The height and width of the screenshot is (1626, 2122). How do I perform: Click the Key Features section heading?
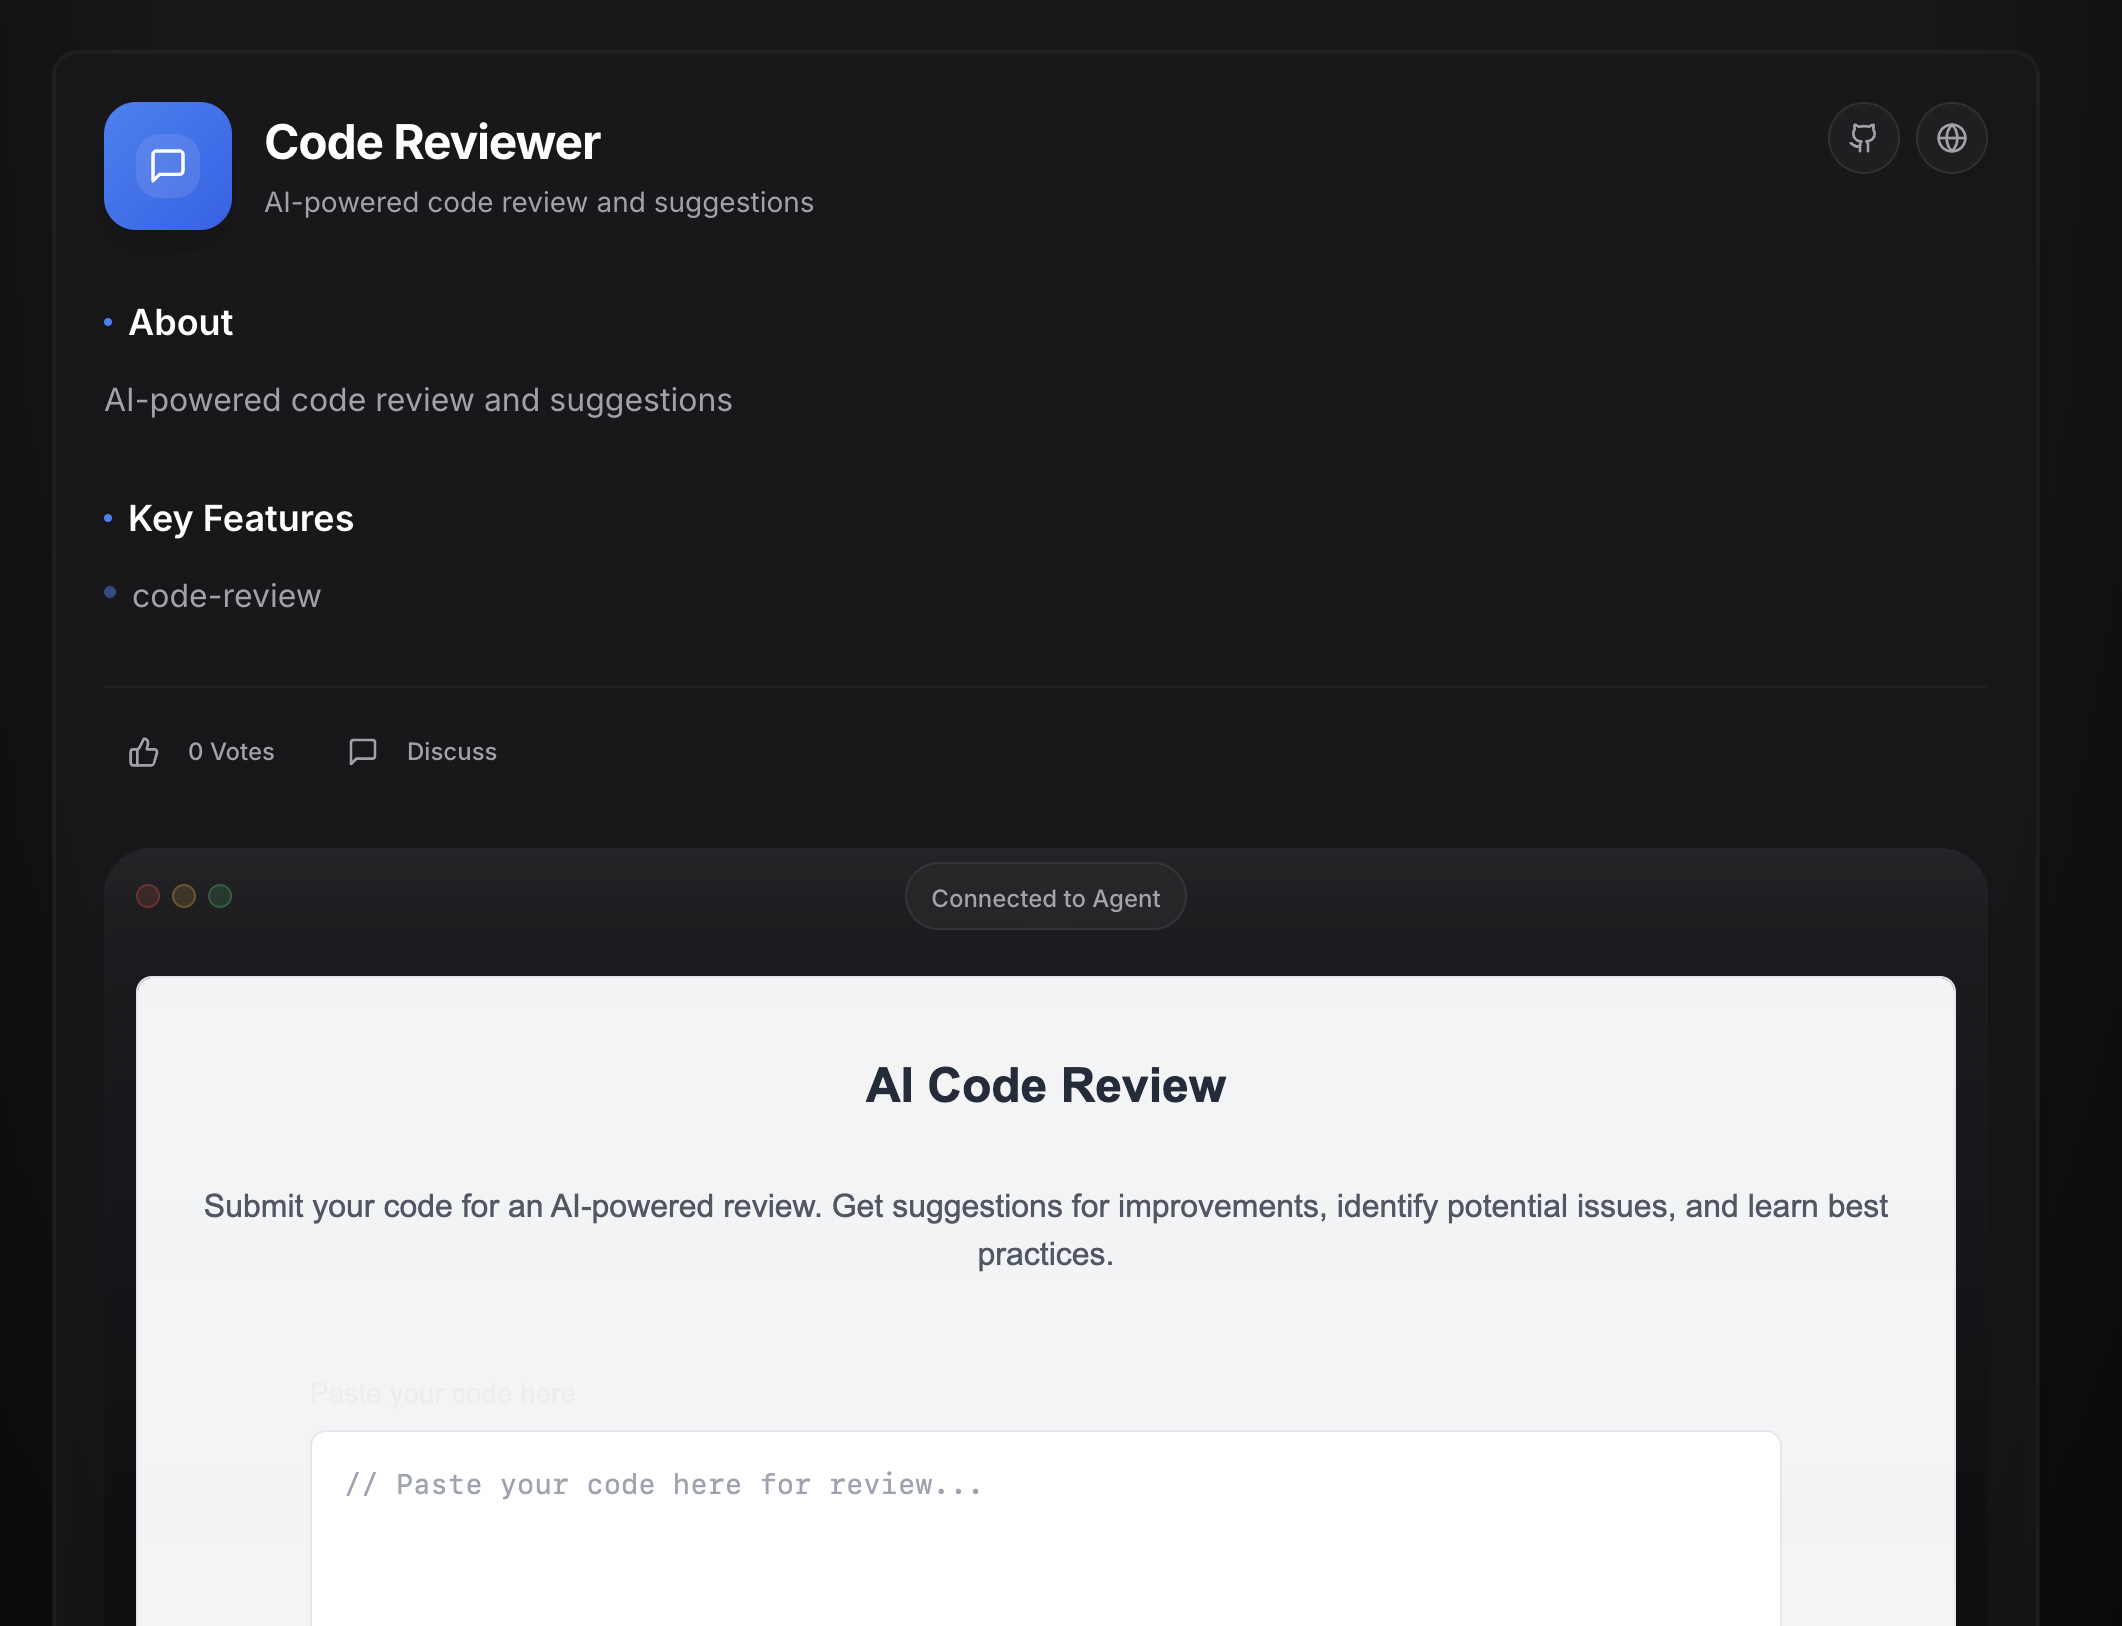(x=241, y=519)
